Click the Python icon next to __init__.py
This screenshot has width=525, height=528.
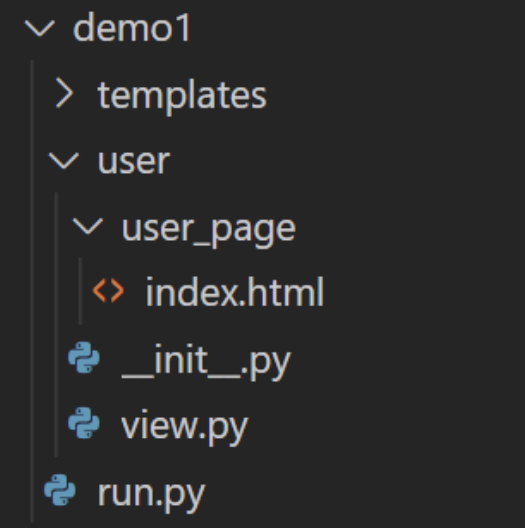[x=84, y=357]
